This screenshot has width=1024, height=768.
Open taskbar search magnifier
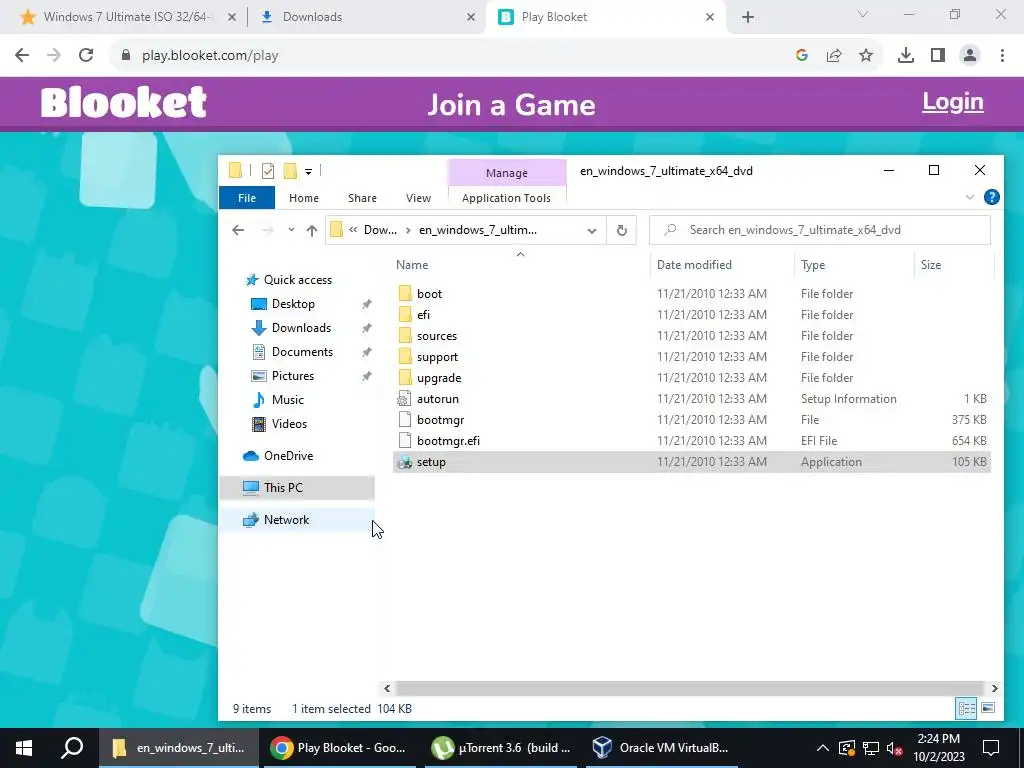tap(72, 748)
